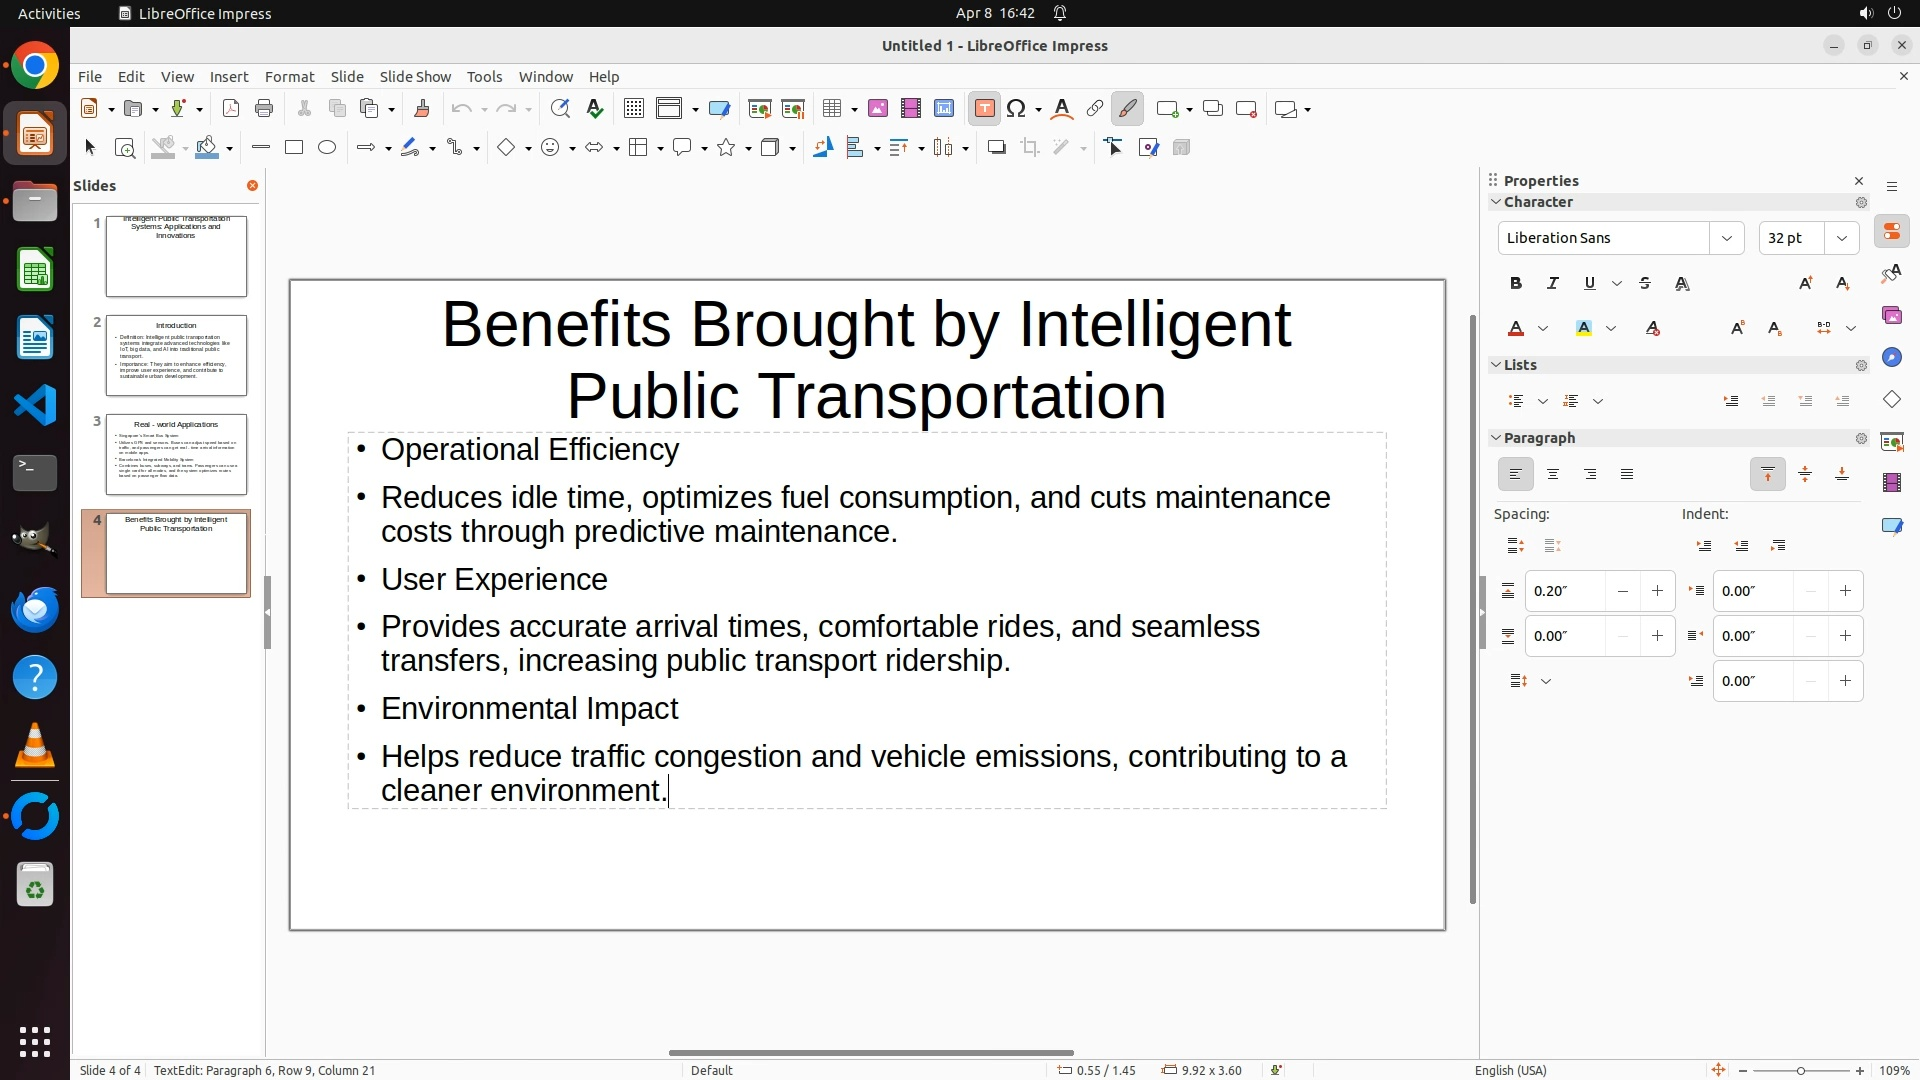This screenshot has width=1920, height=1080.
Task: Click the 109% zoom level
Action: pyautogui.click(x=1894, y=1070)
